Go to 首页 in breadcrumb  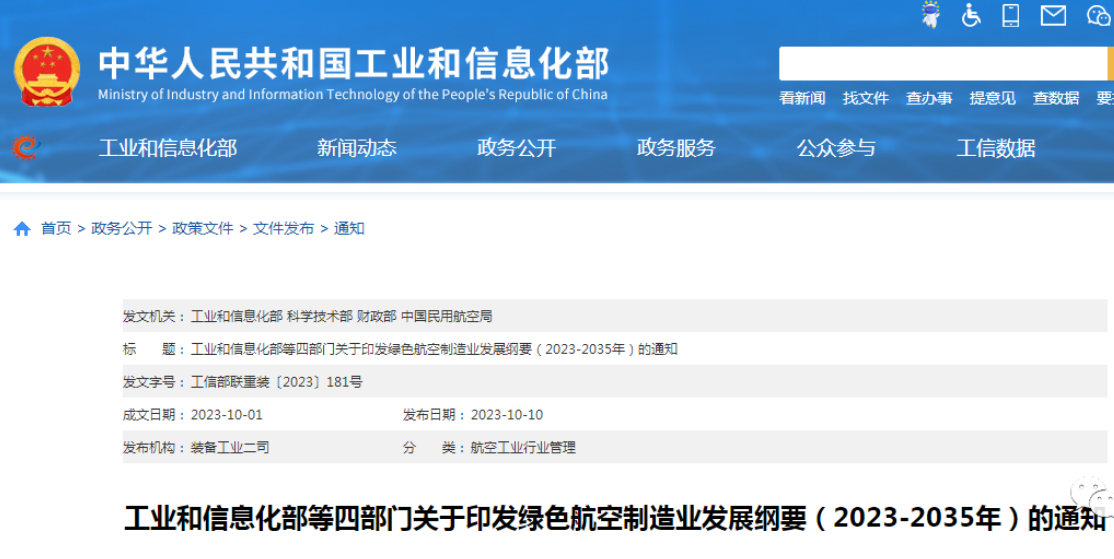pyautogui.click(x=56, y=229)
